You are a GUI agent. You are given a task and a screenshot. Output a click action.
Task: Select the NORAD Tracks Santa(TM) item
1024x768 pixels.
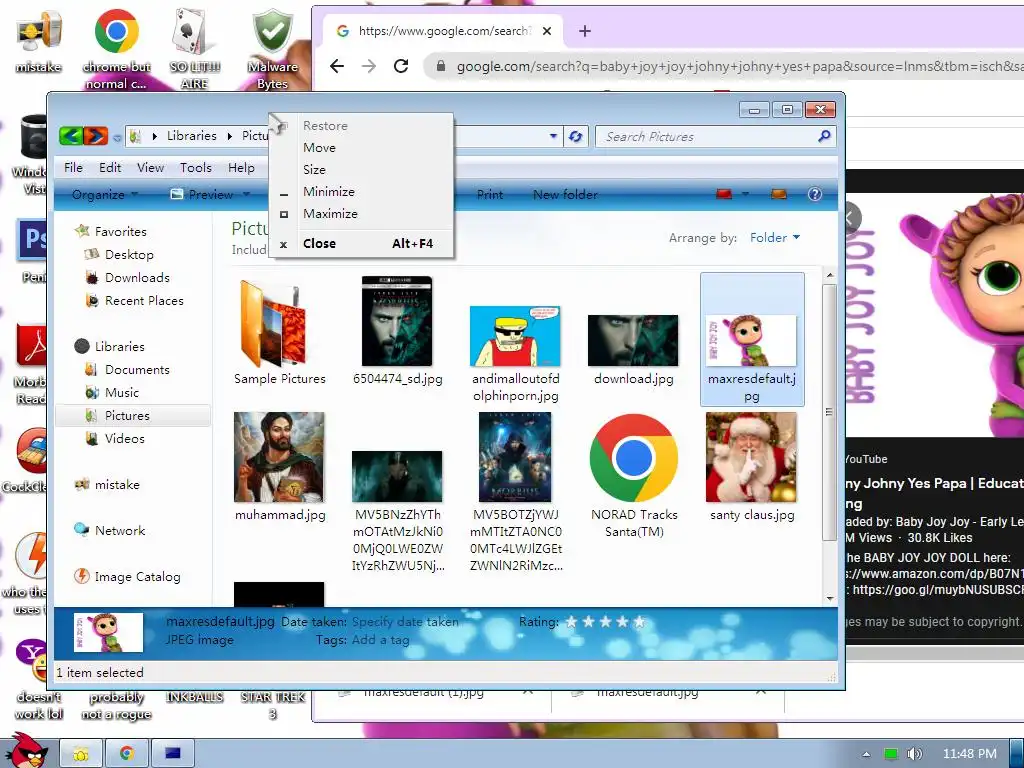click(x=633, y=477)
